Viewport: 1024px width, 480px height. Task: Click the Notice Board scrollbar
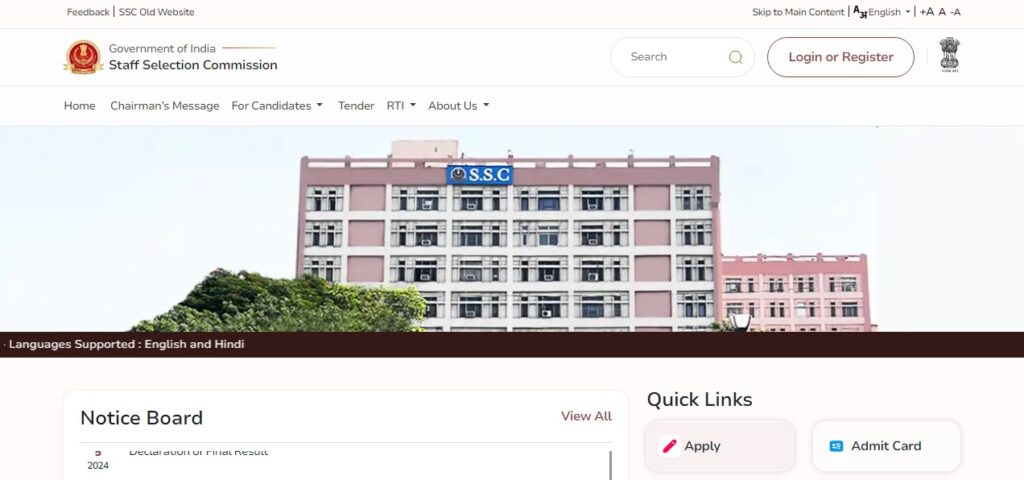[x=611, y=465]
